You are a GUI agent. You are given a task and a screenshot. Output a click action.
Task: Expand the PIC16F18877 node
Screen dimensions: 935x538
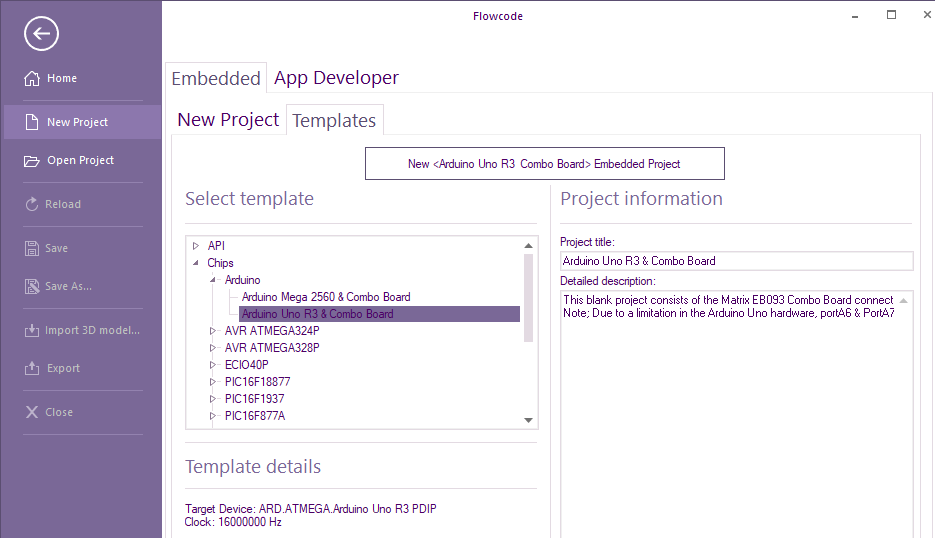(x=213, y=382)
